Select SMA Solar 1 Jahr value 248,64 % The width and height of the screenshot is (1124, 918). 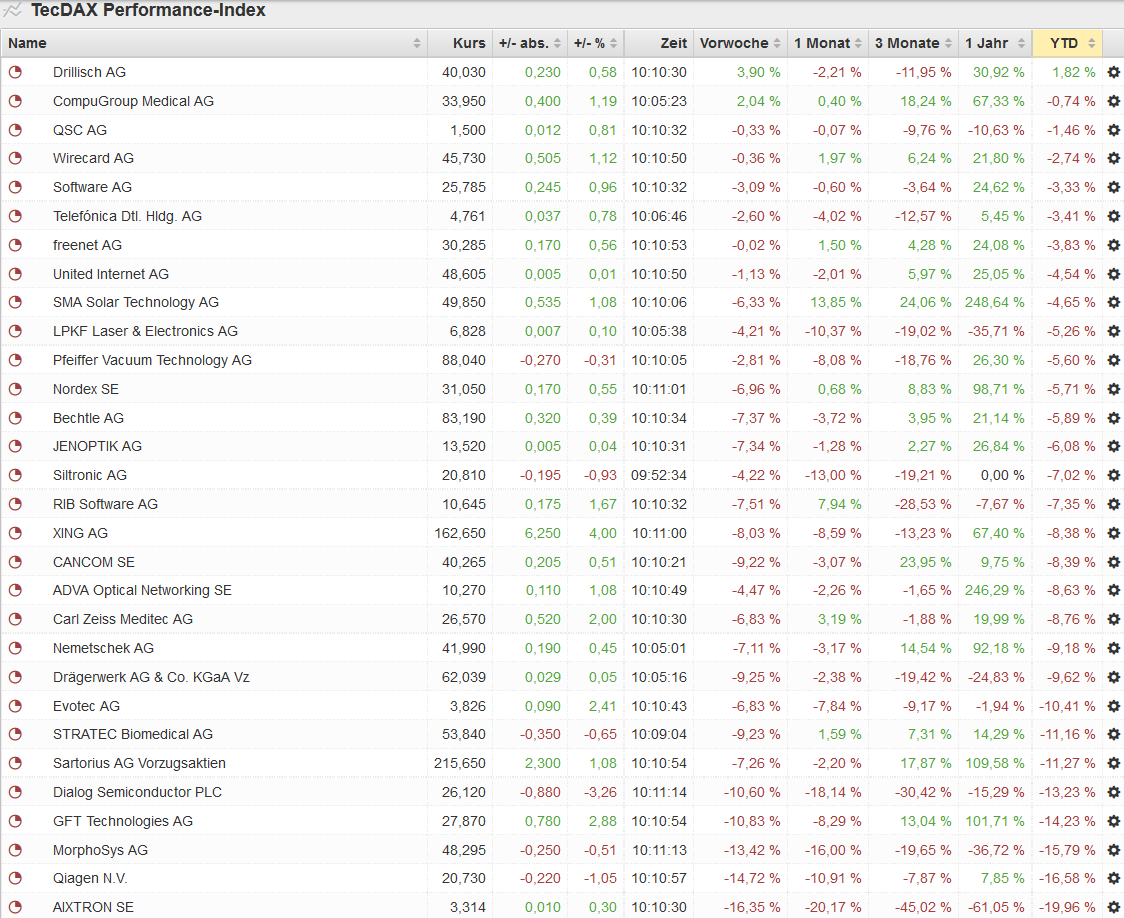[x=994, y=302]
